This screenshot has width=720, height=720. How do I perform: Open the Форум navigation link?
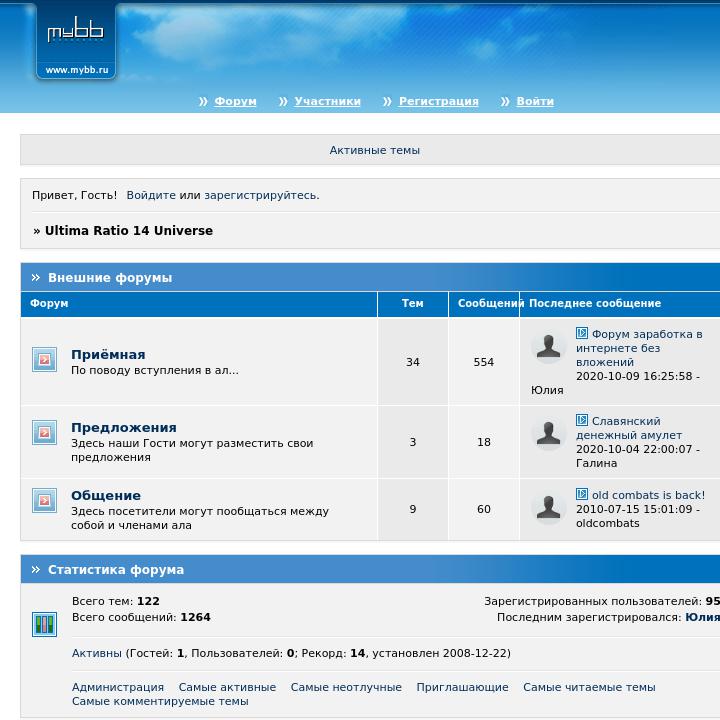[235, 101]
